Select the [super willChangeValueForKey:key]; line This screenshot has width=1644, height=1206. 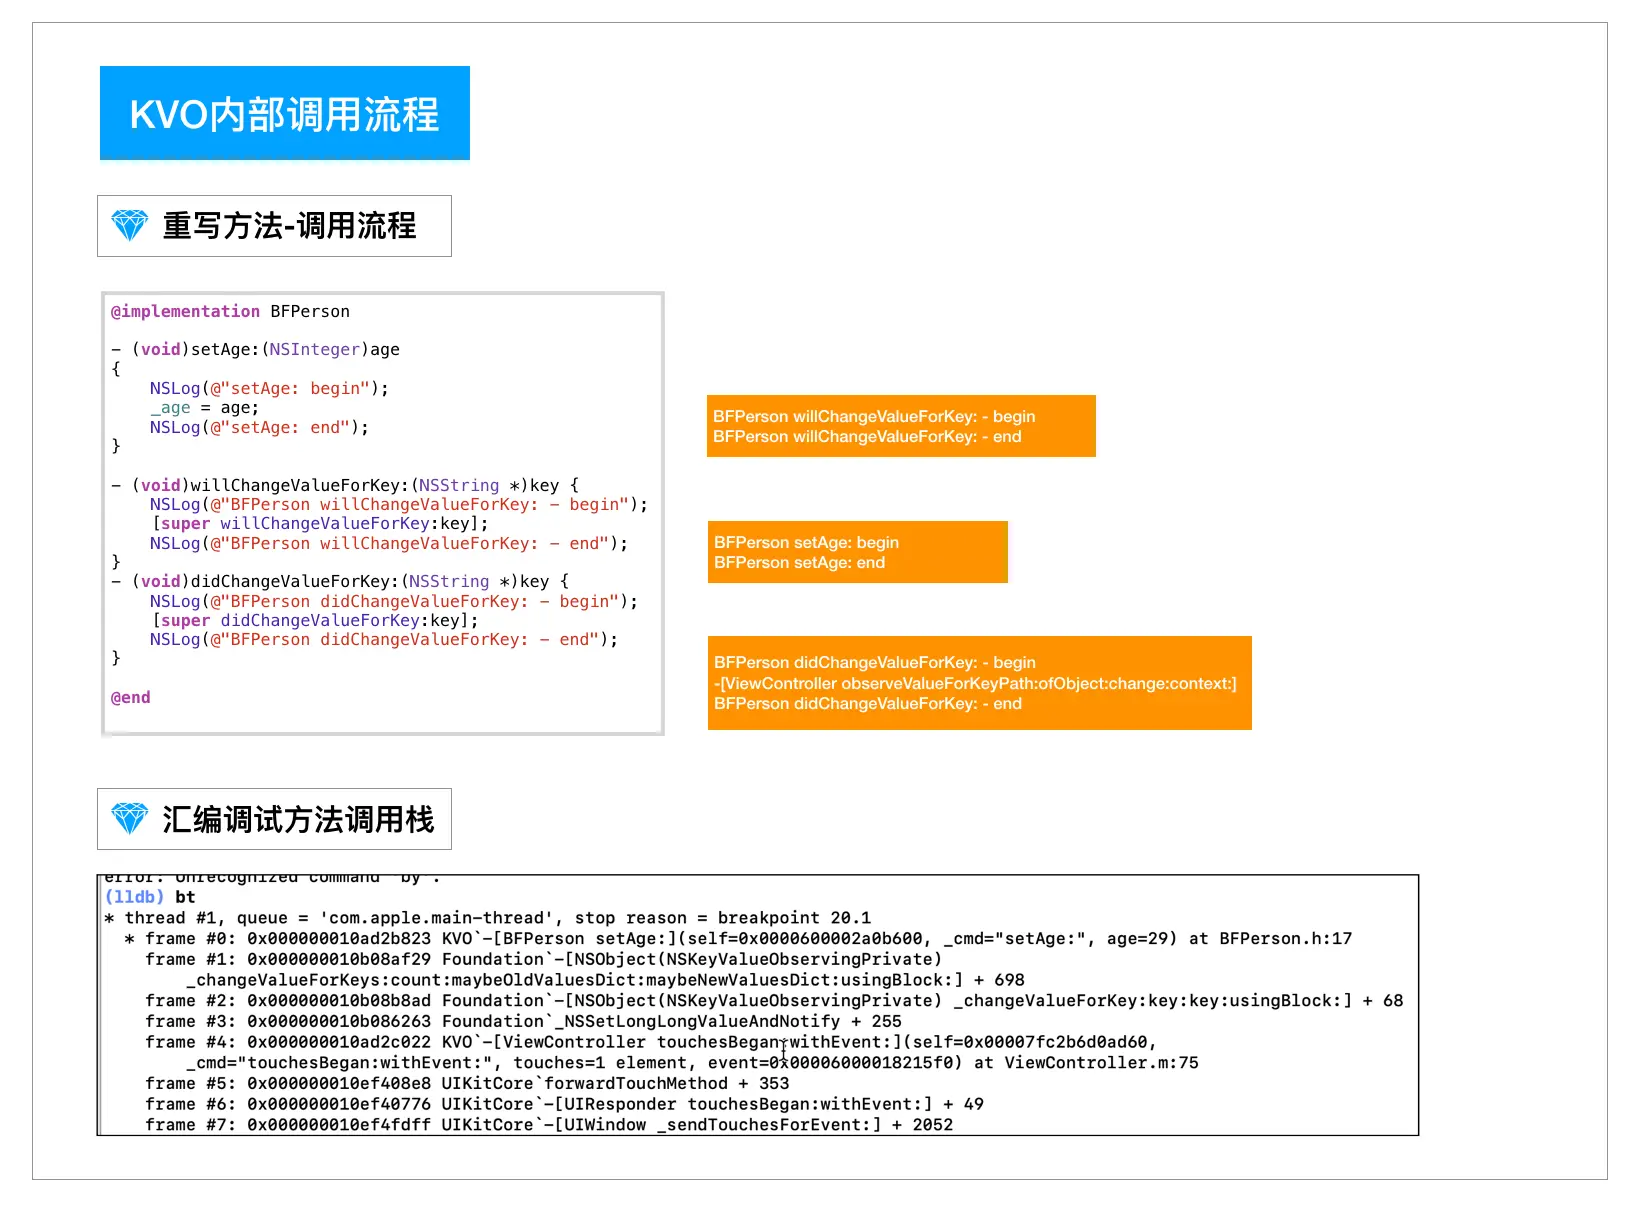pos(319,523)
